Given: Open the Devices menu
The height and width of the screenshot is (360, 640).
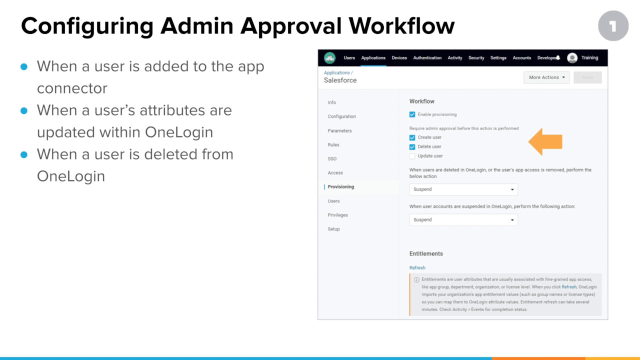Looking at the screenshot, I should [399, 58].
